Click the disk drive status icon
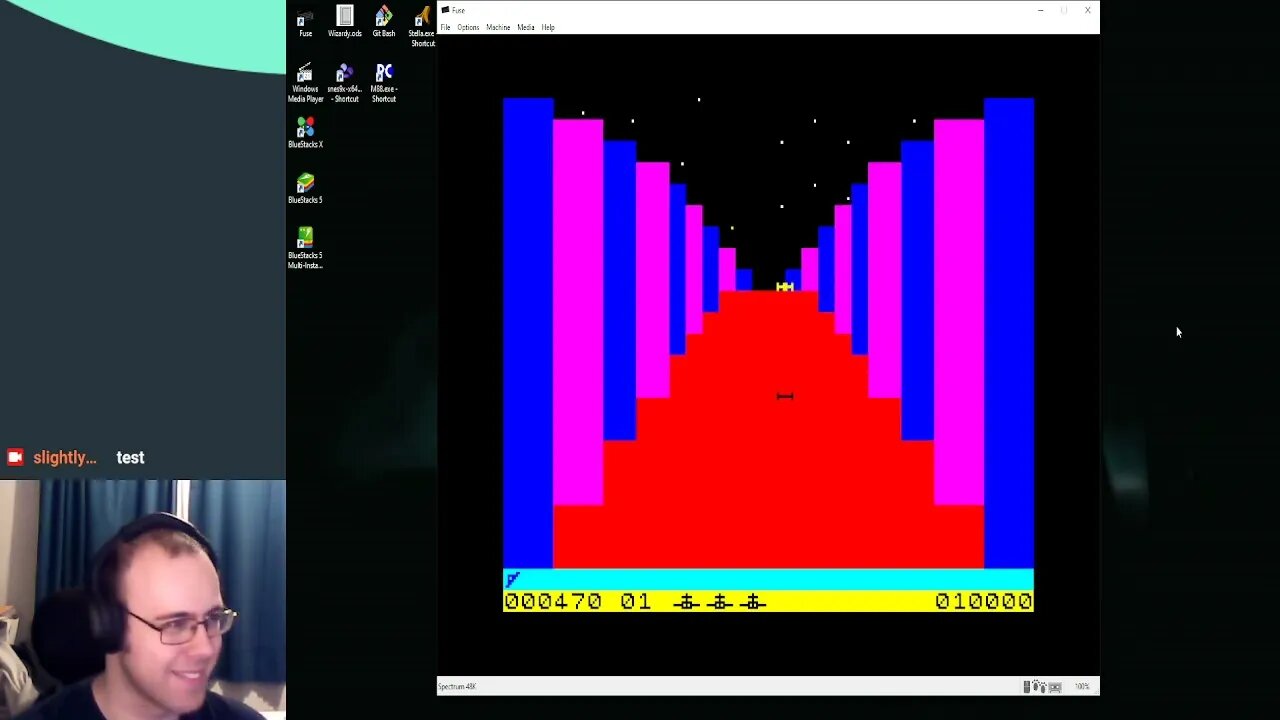 pos(1027,686)
